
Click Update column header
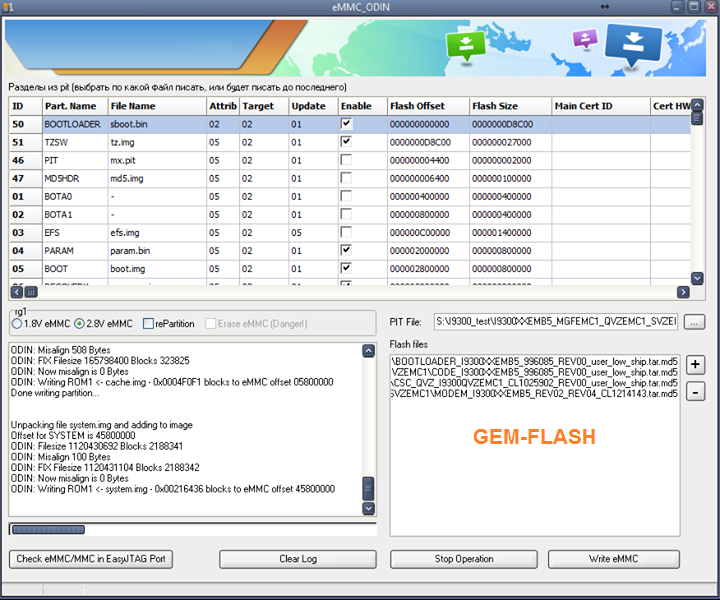click(x=313, y=106)
